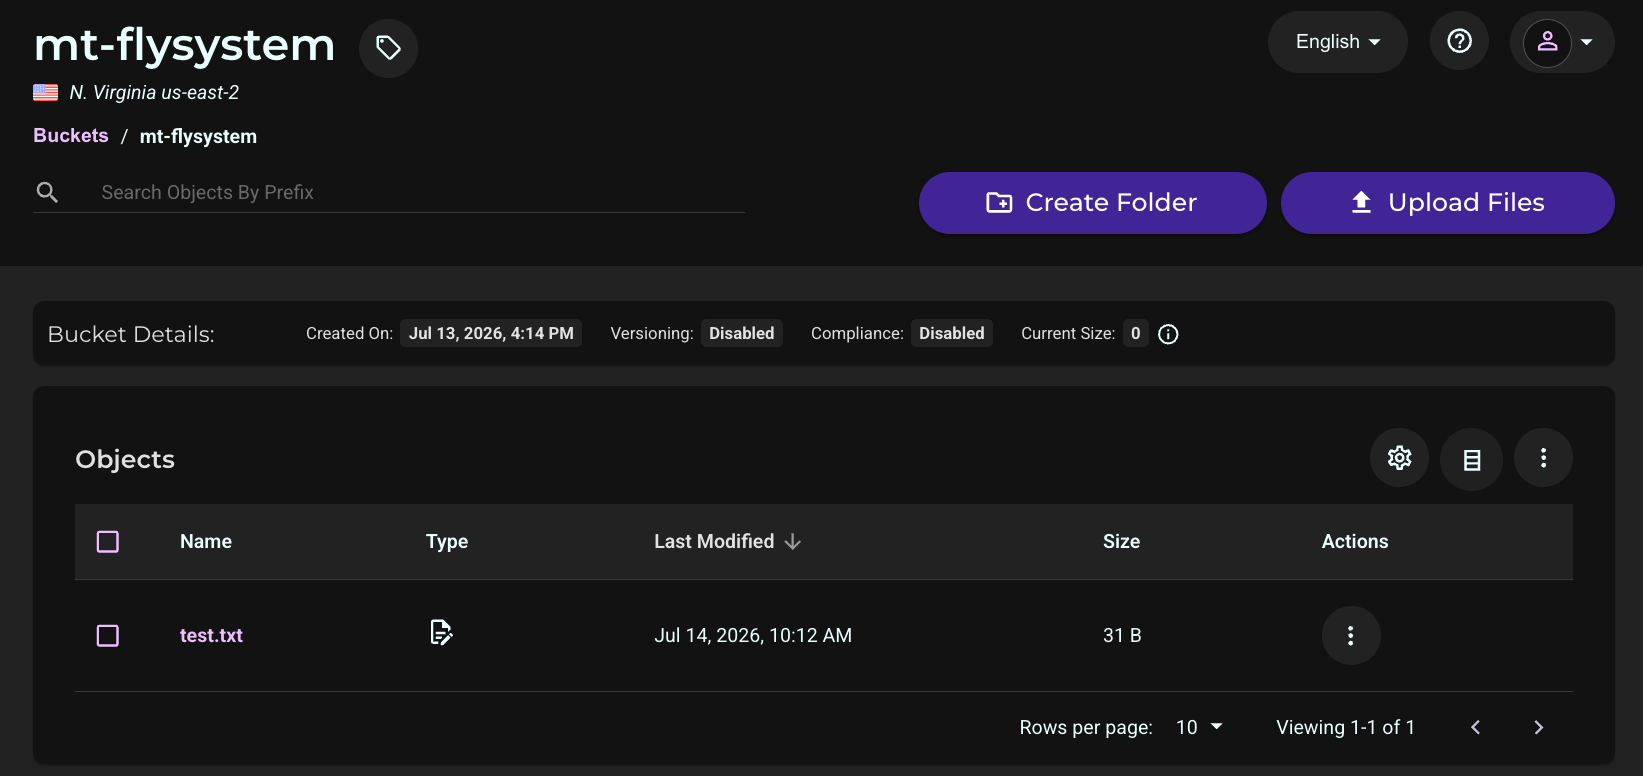Click the mt-flysystem page title
Image resolution: width=1643 pixels, height=776 pixels.
[x=184, y=45]
